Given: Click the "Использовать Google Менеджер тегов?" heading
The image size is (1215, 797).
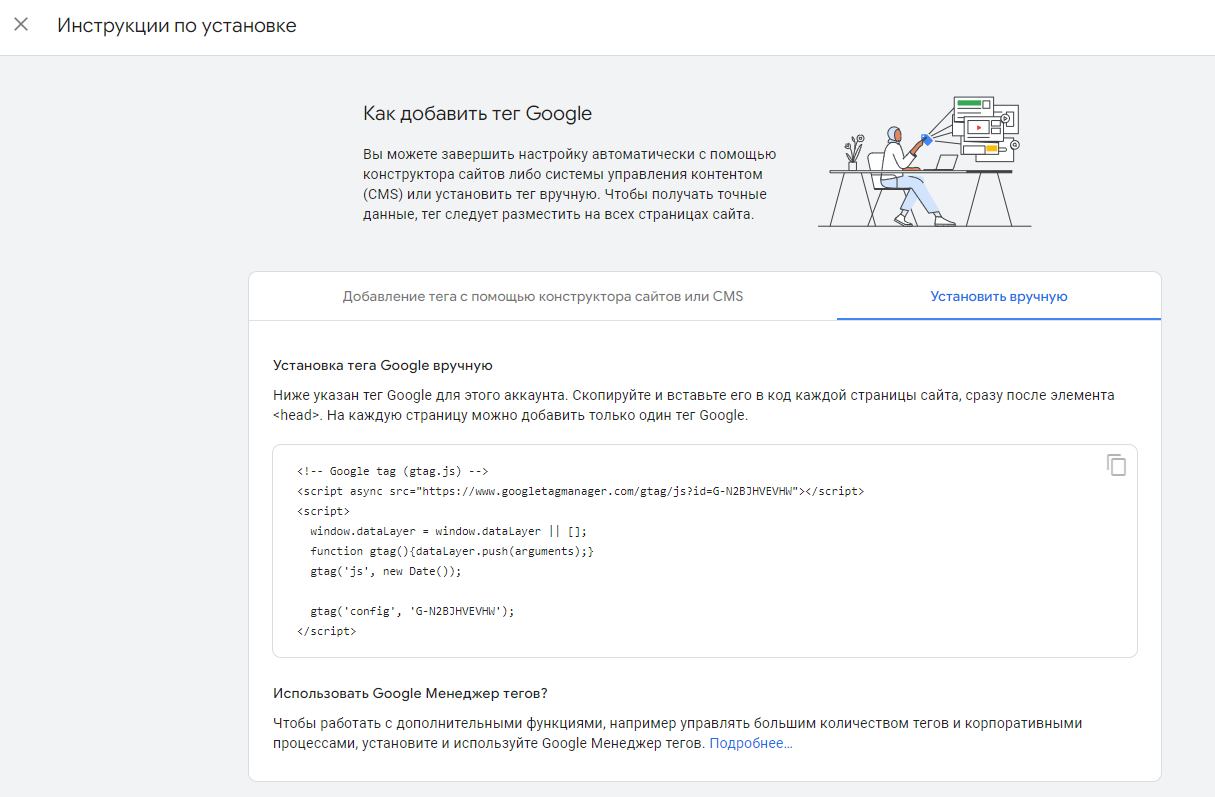Looking at the screenshot, I should pyautogui.click(x=411, y=693).
